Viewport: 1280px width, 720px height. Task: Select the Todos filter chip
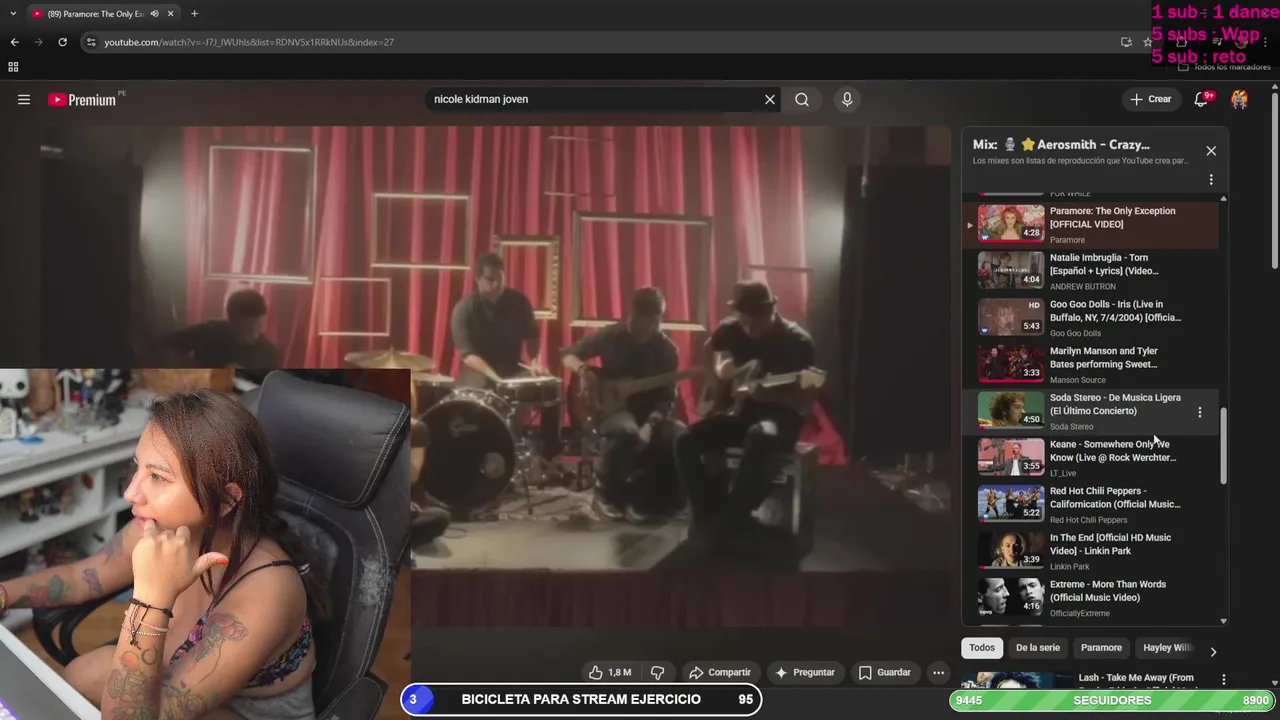(982, 648)
